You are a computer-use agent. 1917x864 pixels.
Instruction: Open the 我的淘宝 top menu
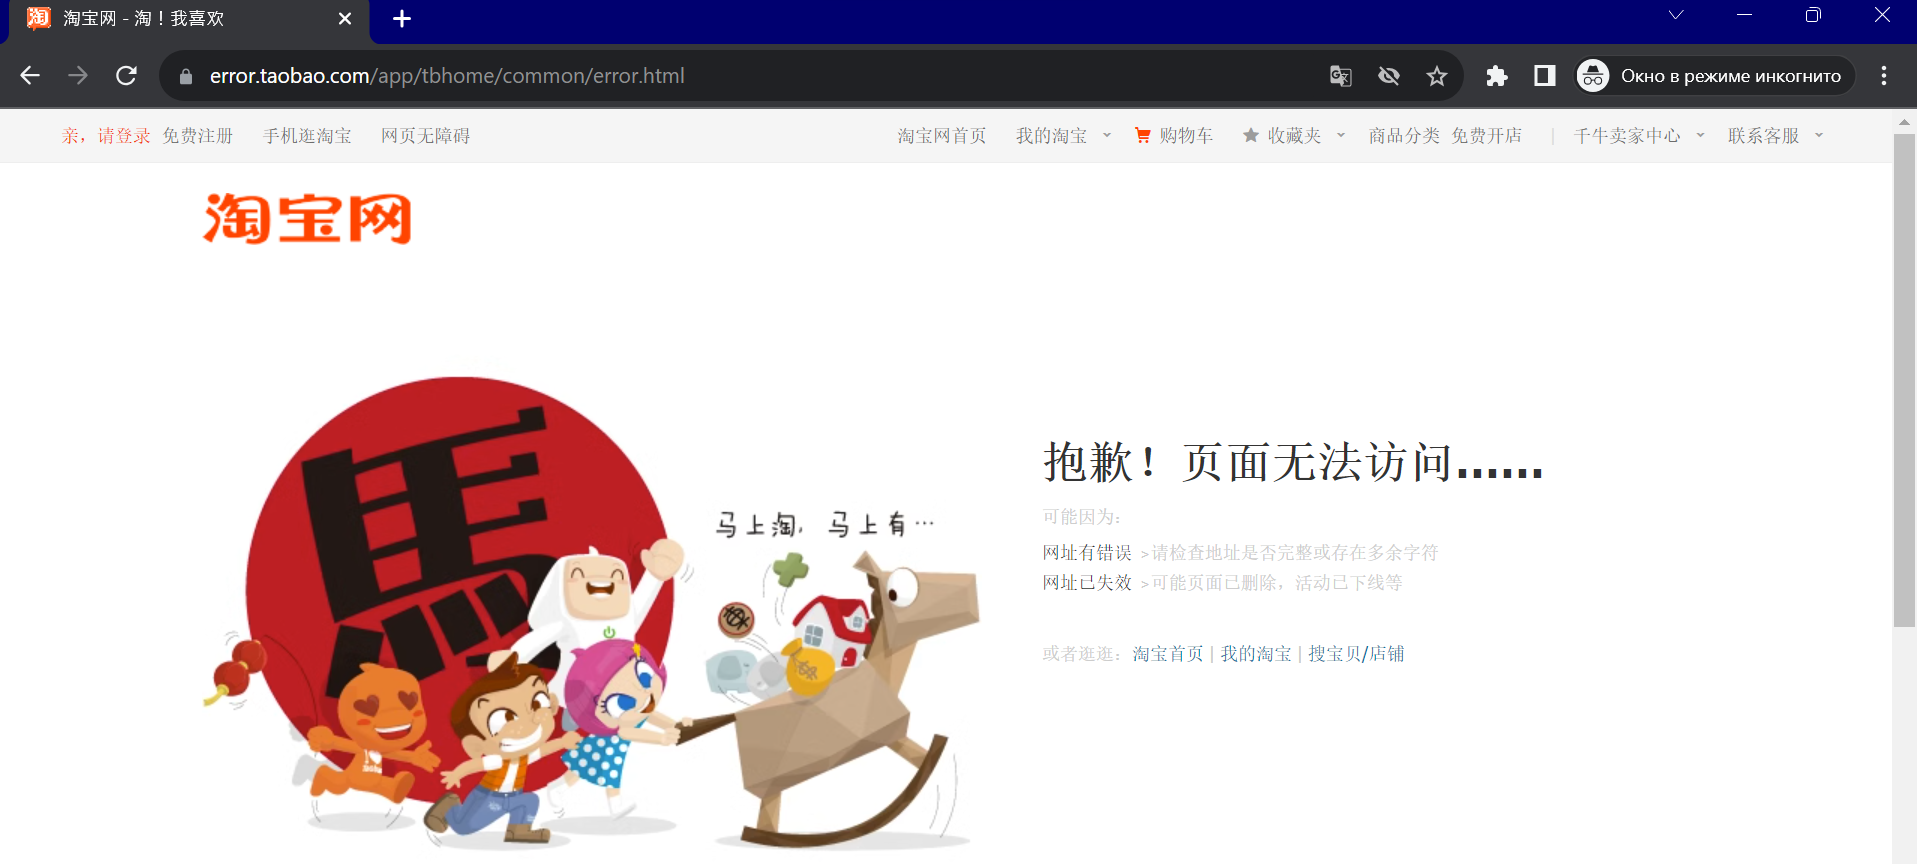1051,136
